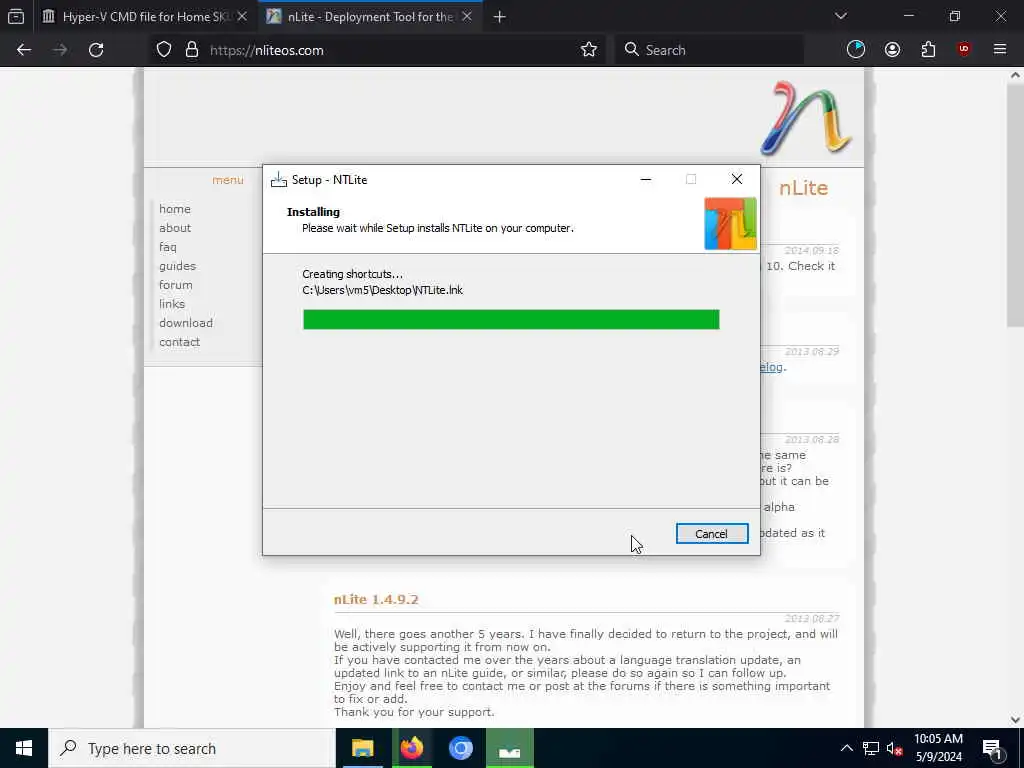This screenshot has width=1024, height=768.
Task: Open the about link in site menu
Action: (x=175, y=228)
